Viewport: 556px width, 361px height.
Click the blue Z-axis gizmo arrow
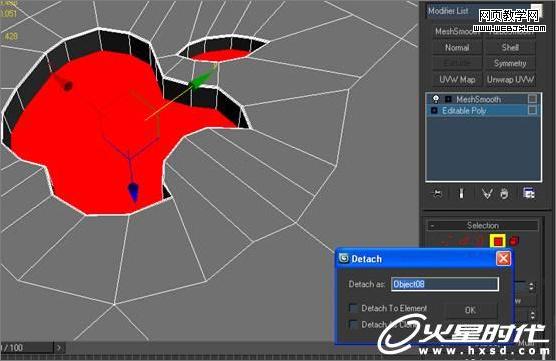(133, 192)
